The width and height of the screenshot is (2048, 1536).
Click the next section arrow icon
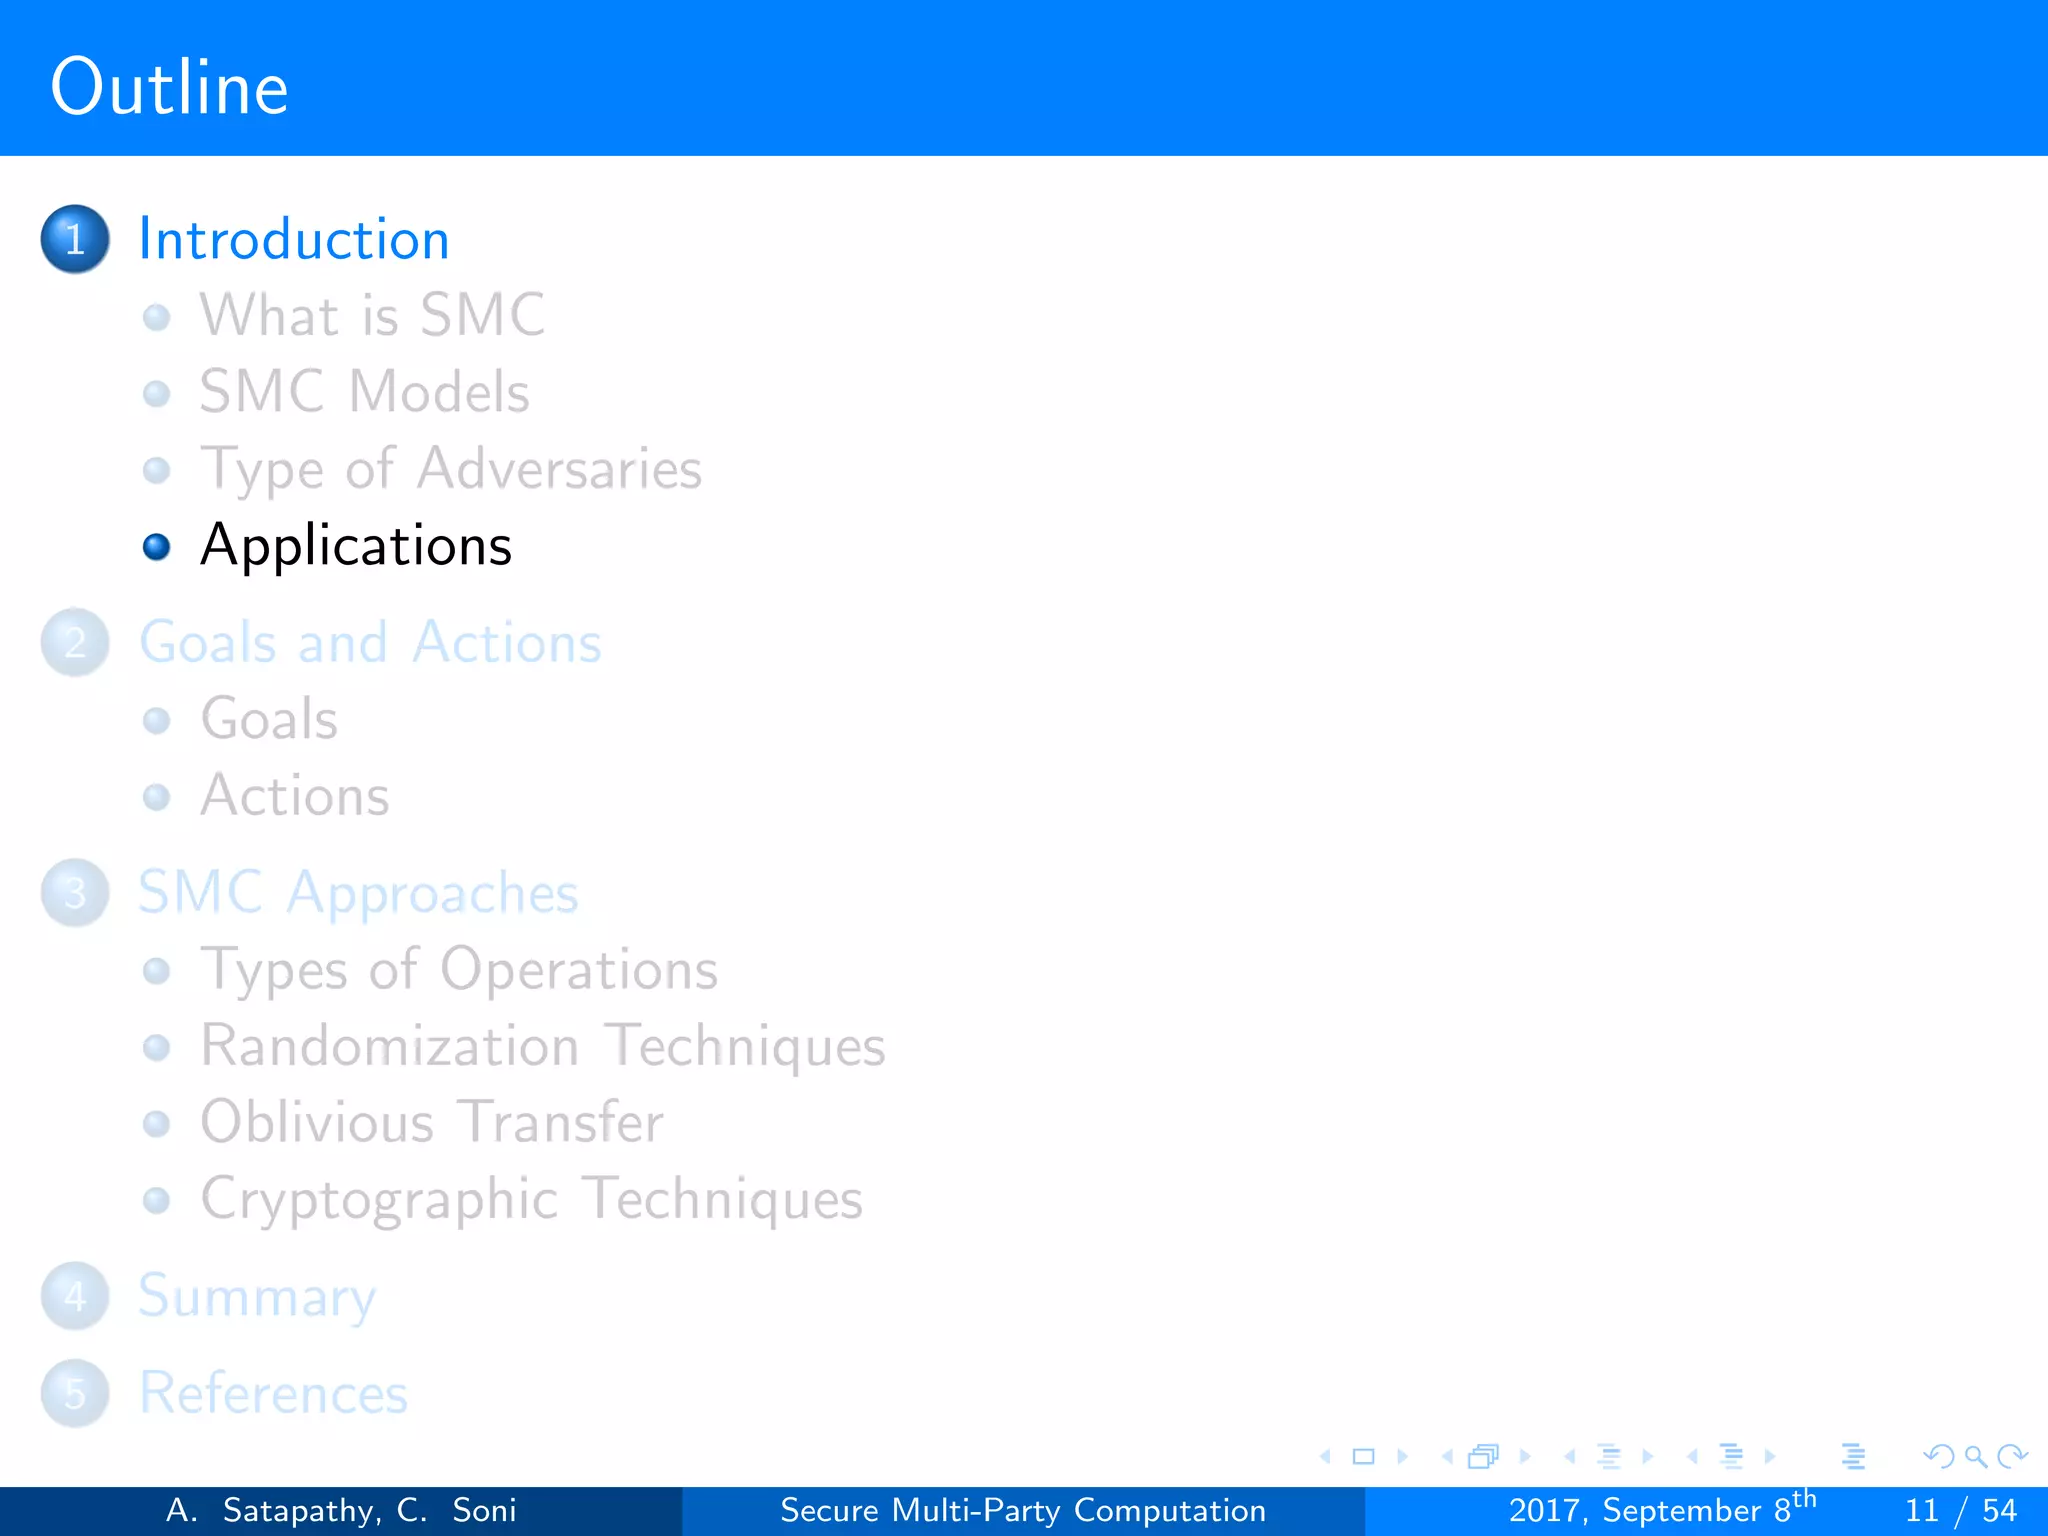pos(1770,1457)
